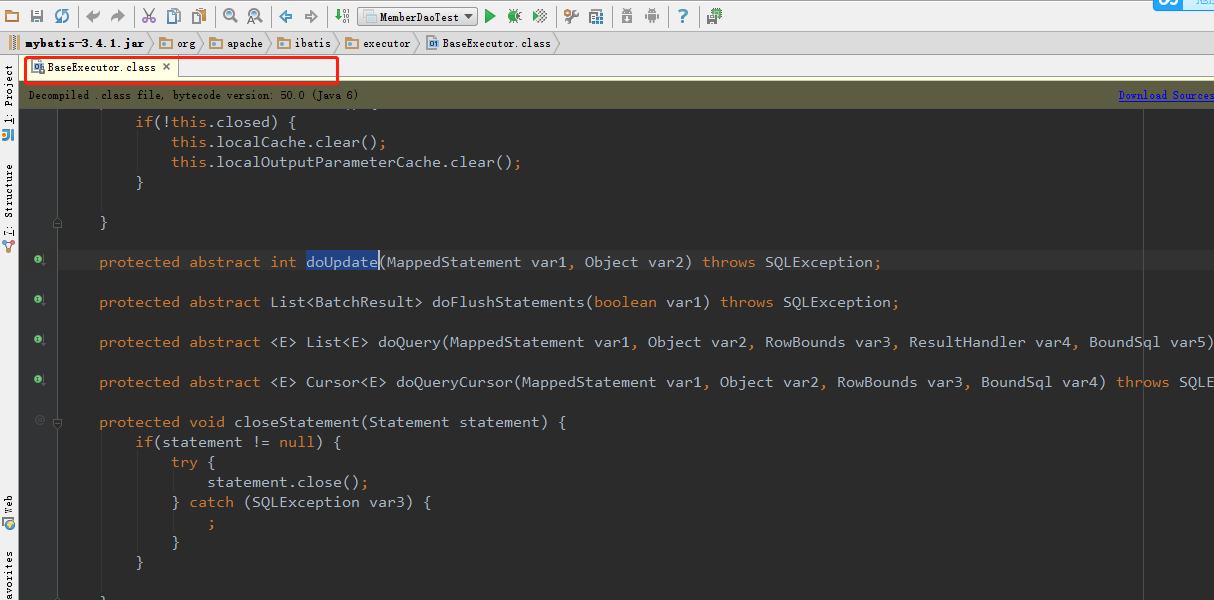The height and width of the screenshot is (600, 1214).
Task: Select the executor folder breadcrumb
Action: 378,43
